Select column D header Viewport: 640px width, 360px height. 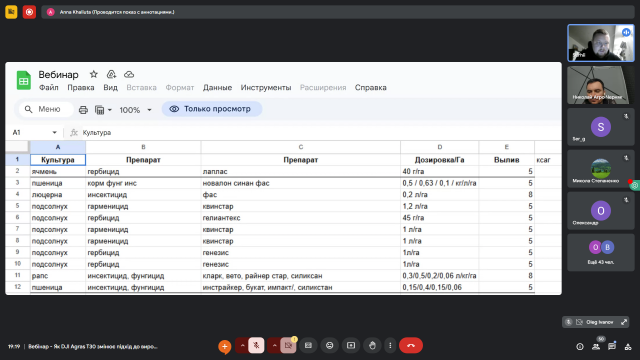(x=440, y=147)
